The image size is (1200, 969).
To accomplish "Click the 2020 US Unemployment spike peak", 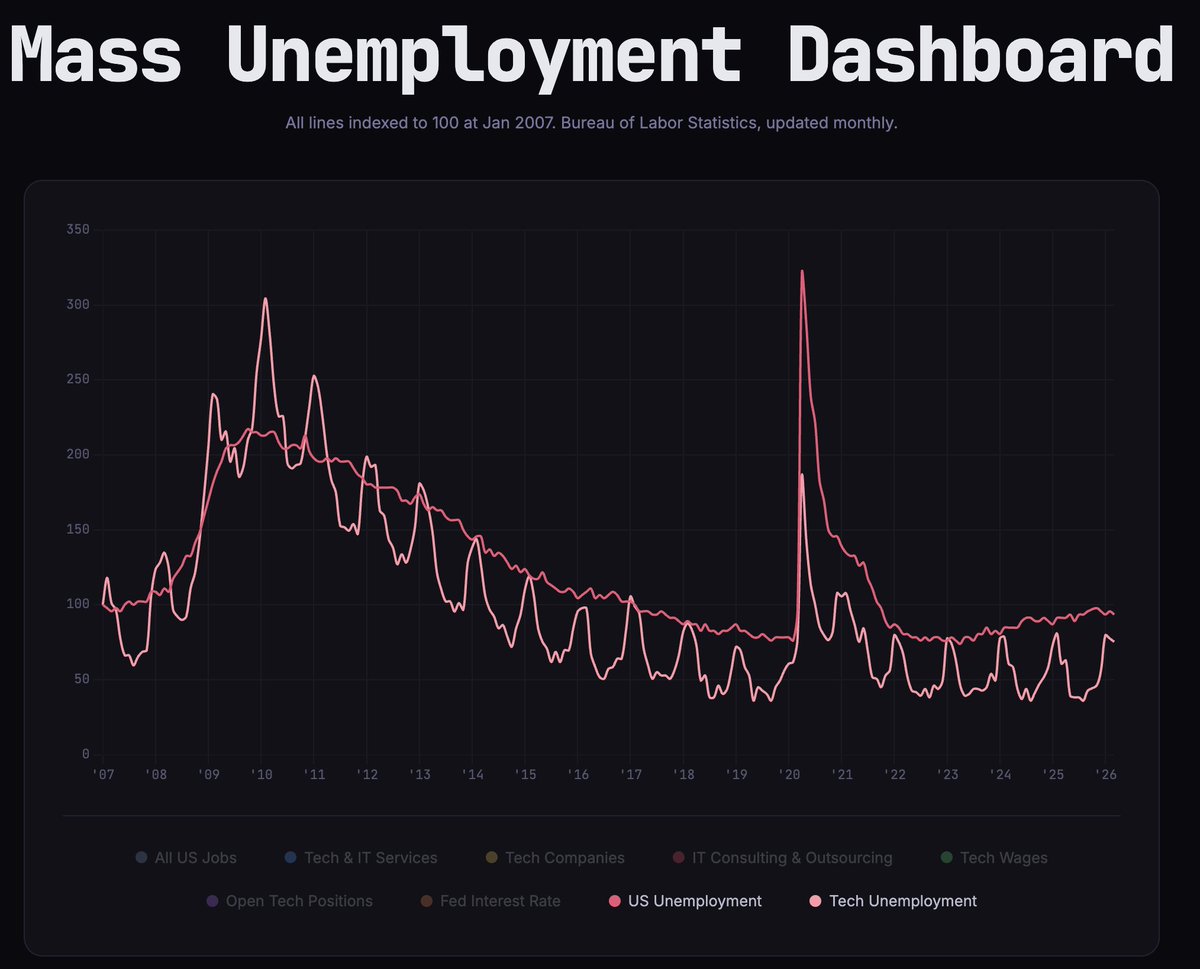I will [x=802, y=272].
